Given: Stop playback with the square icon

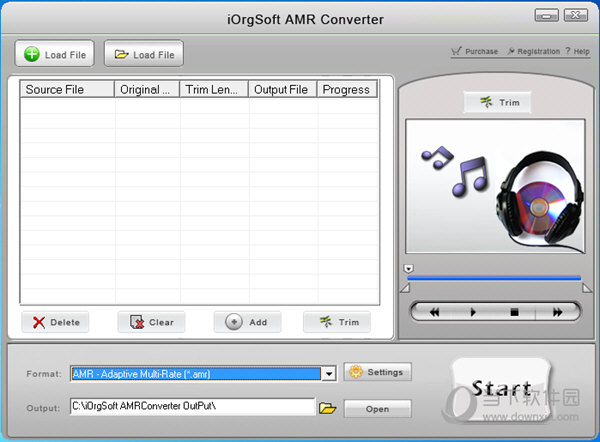Looking at the screenshot, I should coord(514,312).
